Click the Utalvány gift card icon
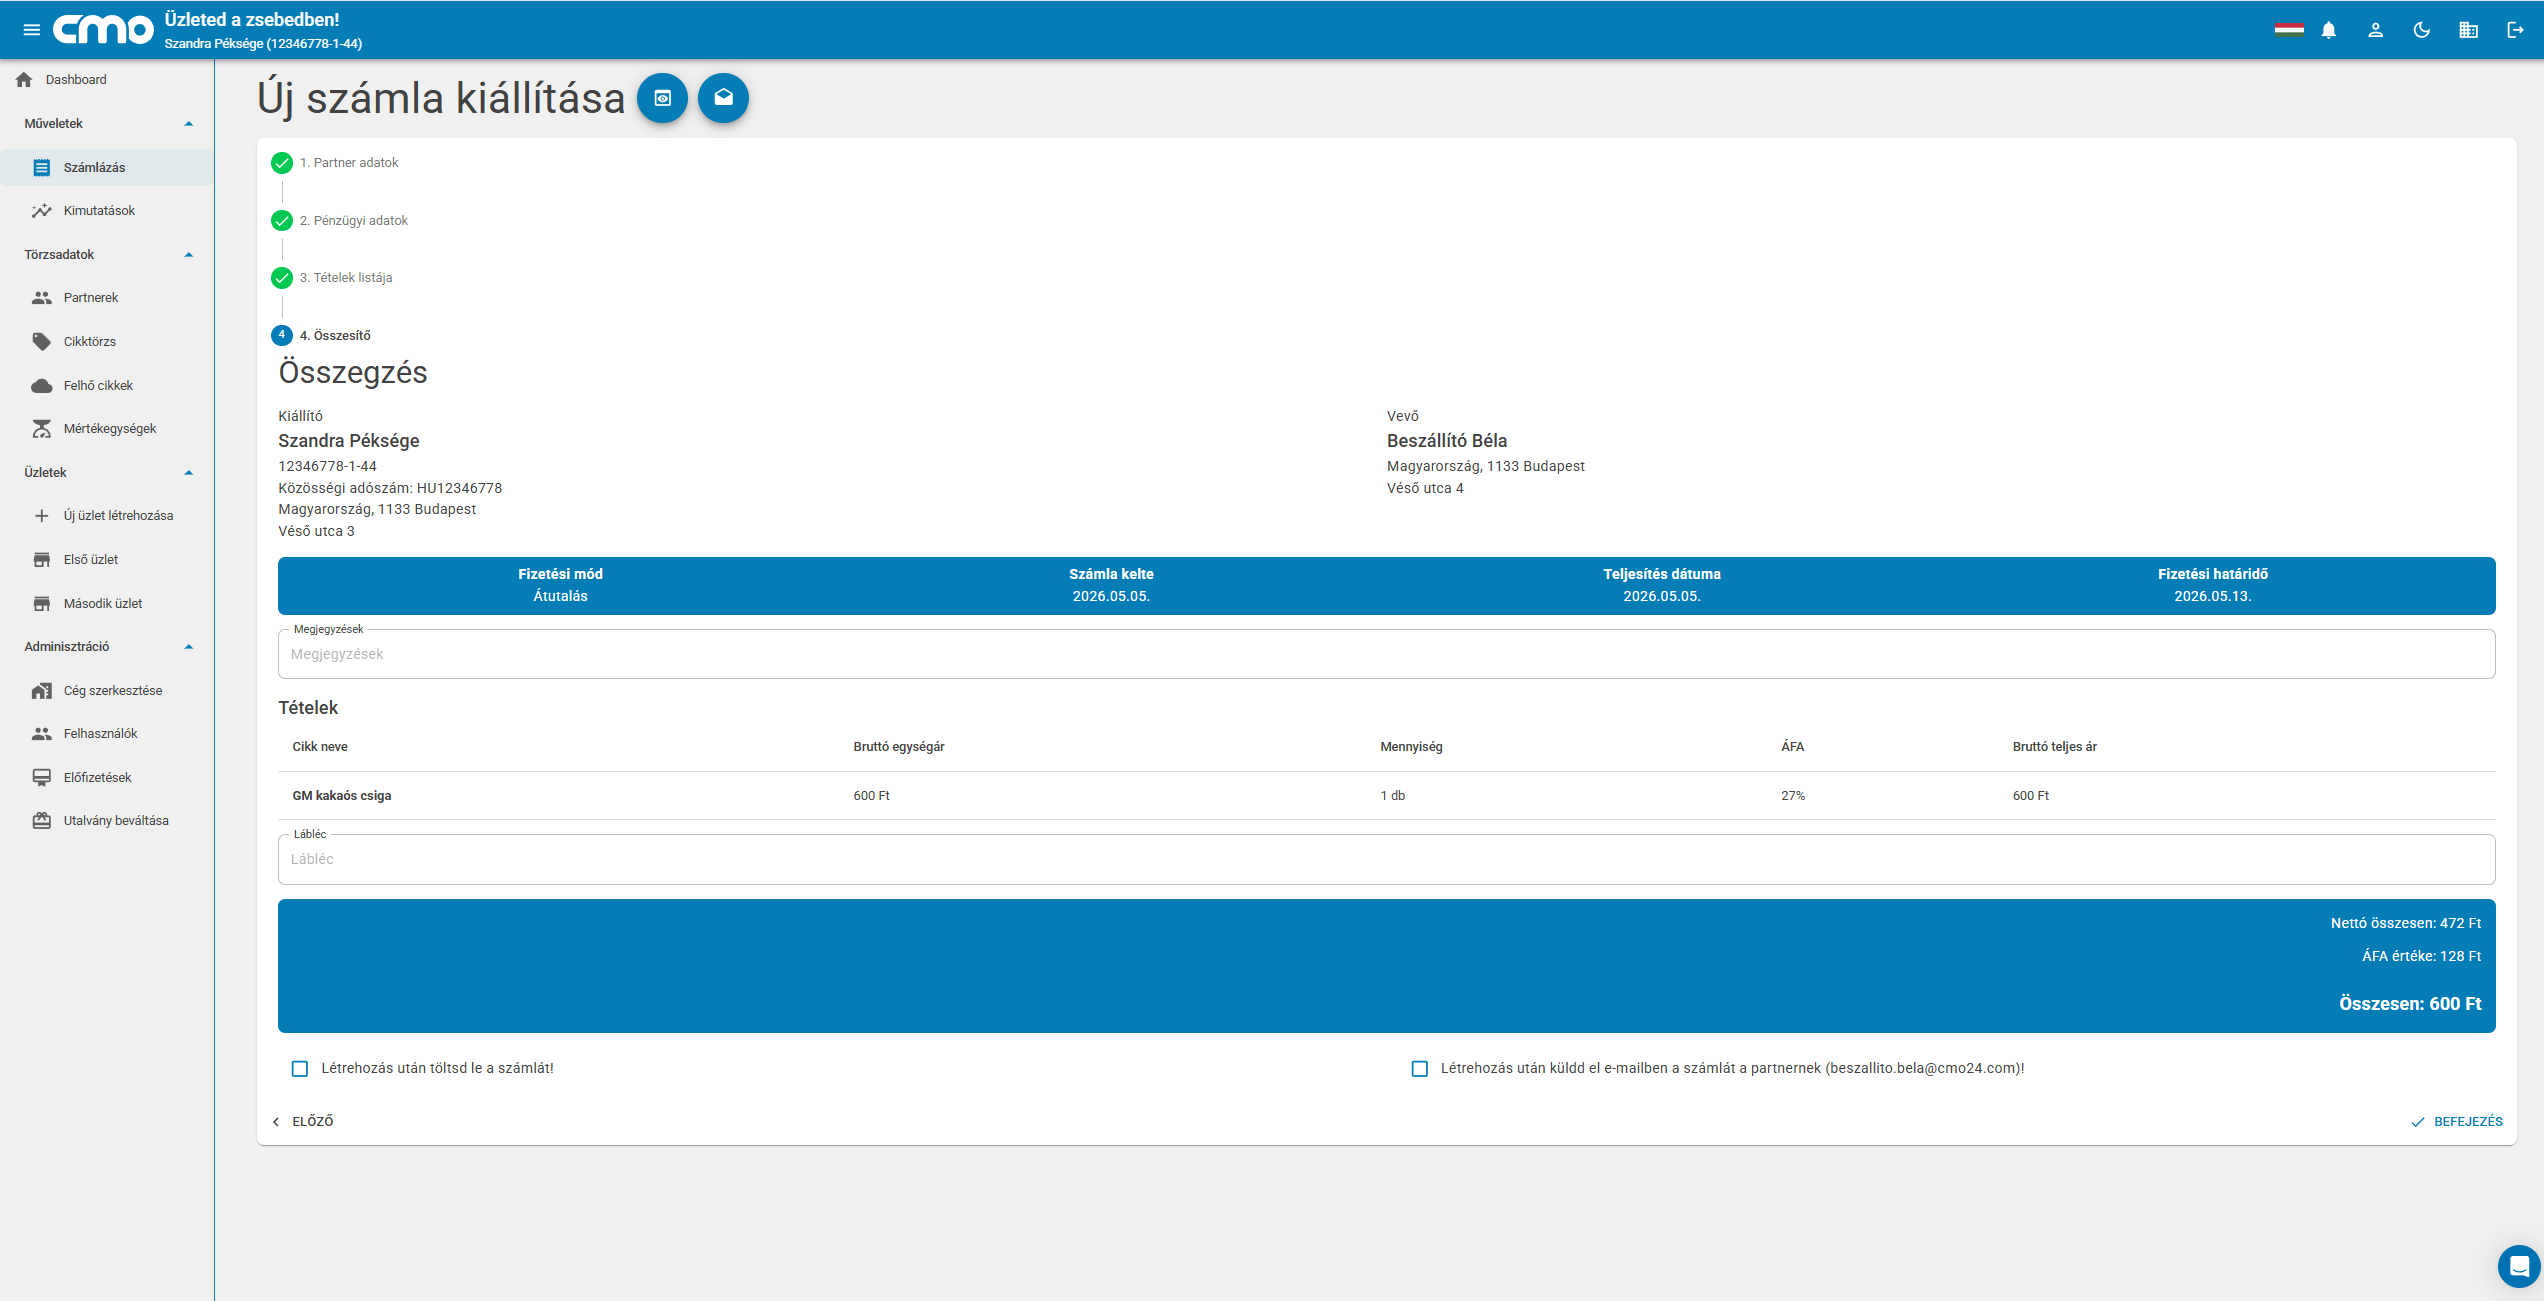 pos(41,821)
